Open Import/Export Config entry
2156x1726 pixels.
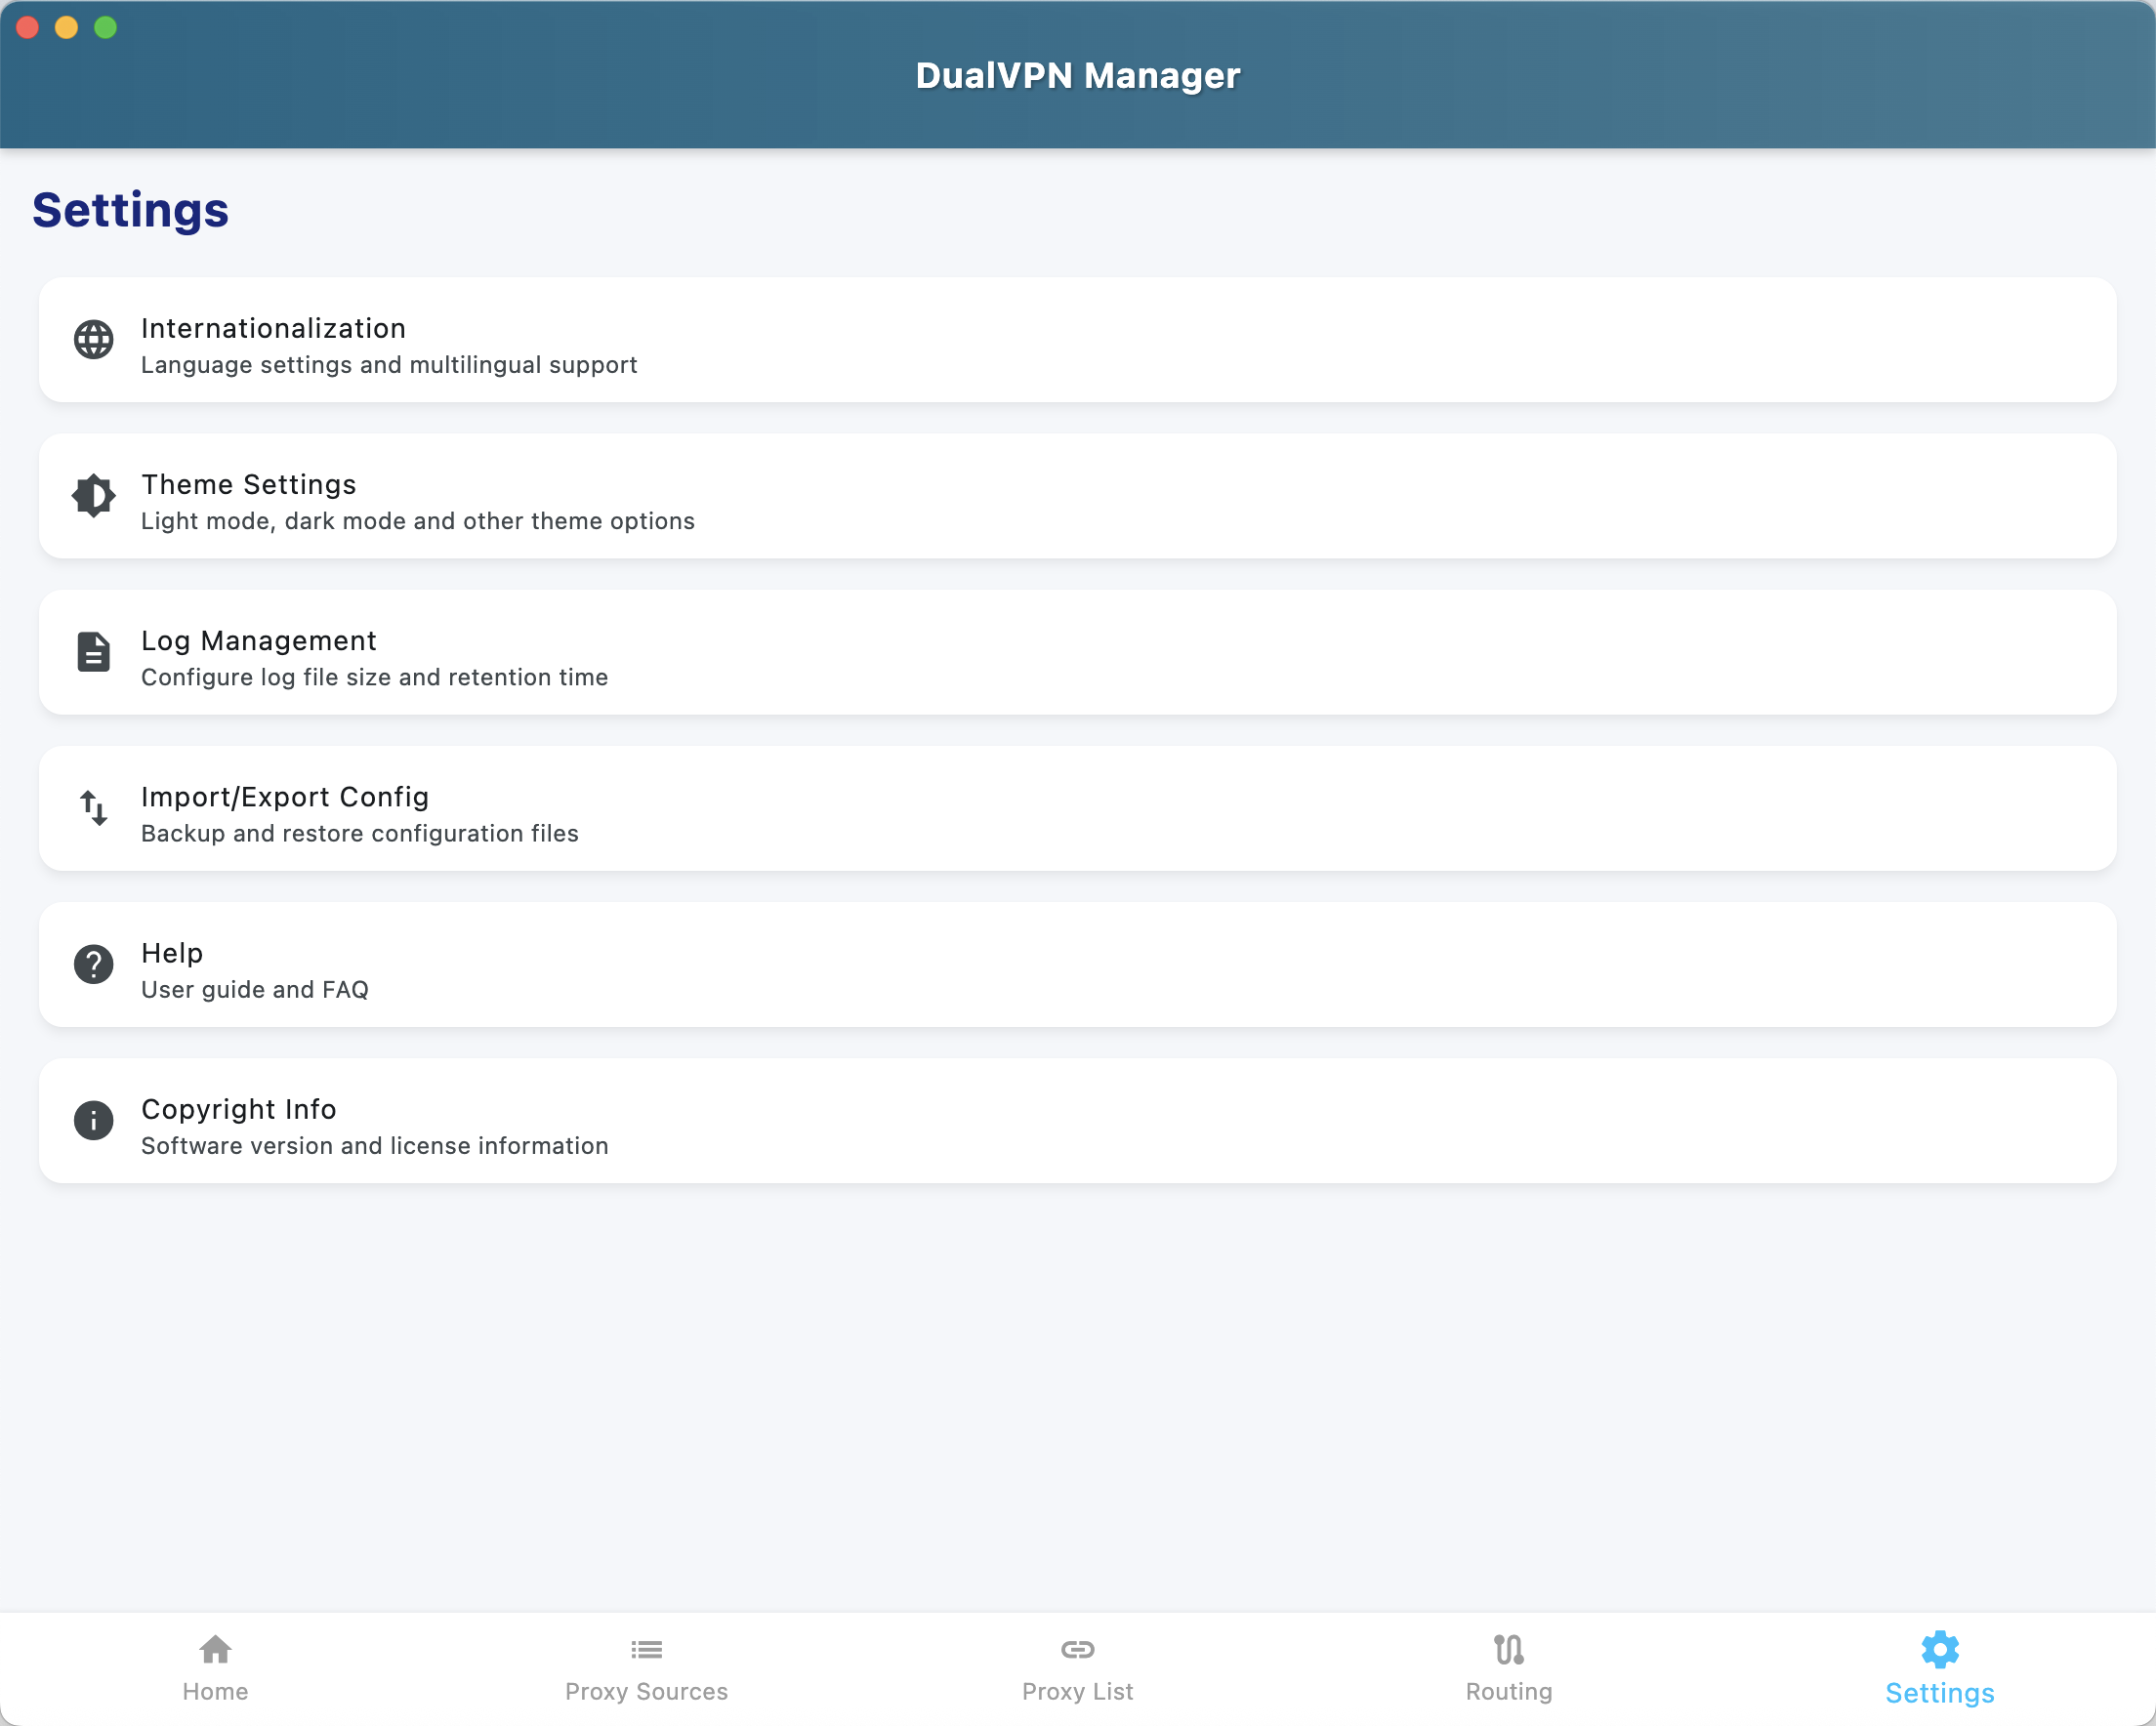pyautogui.click(x=1077, y=808)
